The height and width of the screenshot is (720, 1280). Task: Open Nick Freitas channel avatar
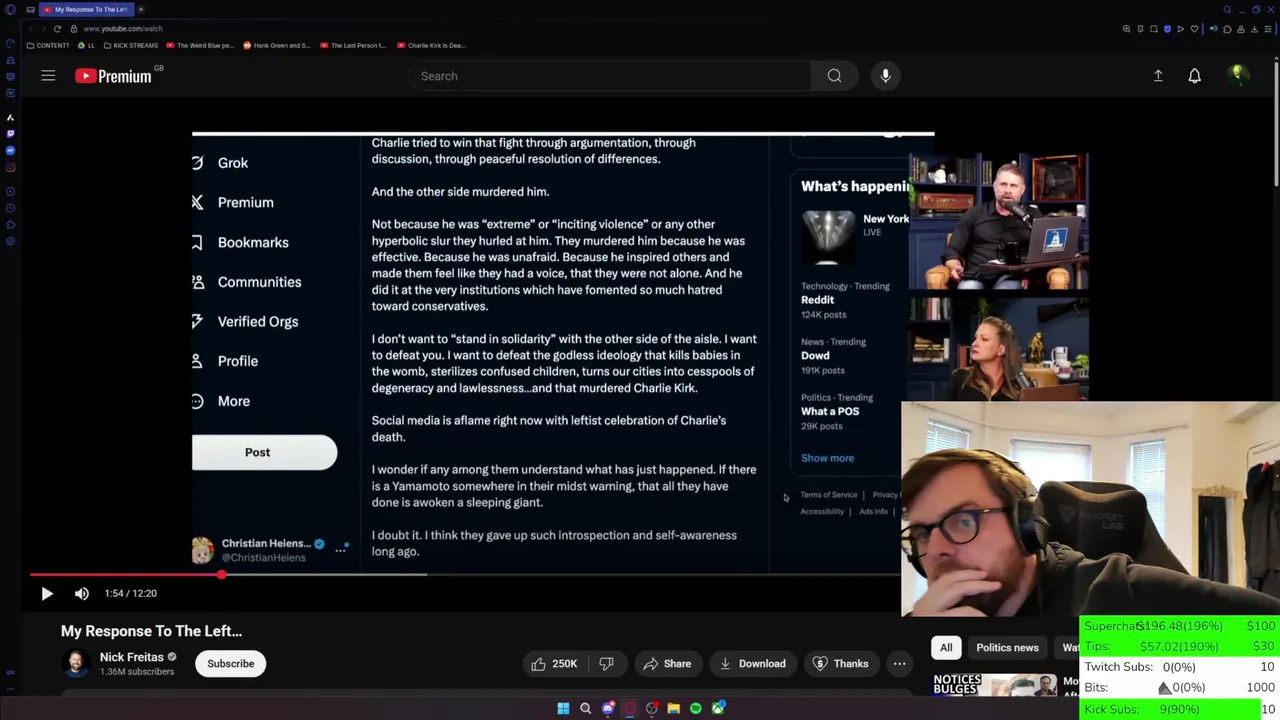76,663
